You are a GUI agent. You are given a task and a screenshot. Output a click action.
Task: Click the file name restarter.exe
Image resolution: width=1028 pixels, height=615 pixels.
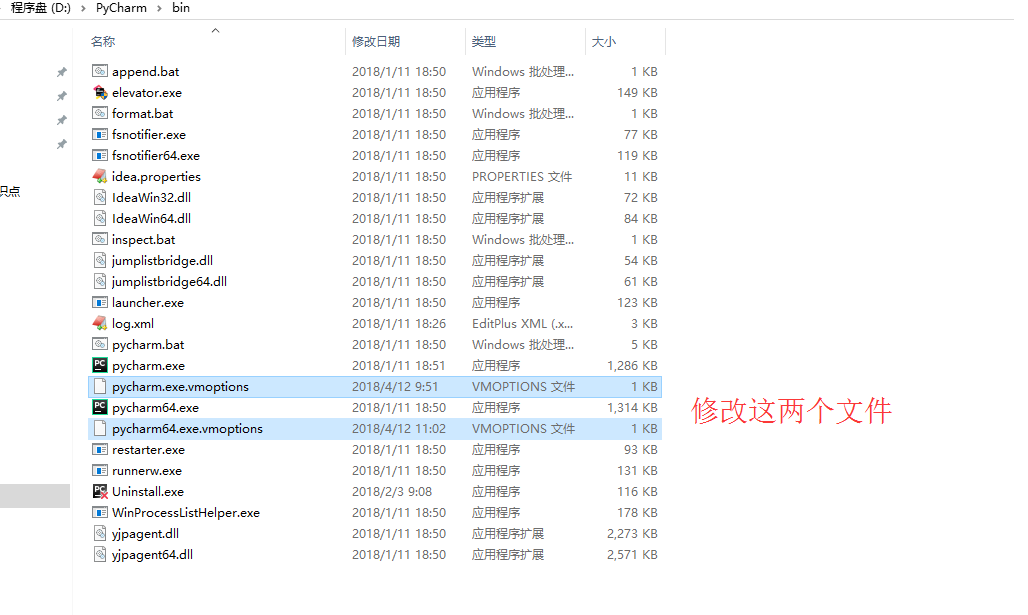coord(149,449)
